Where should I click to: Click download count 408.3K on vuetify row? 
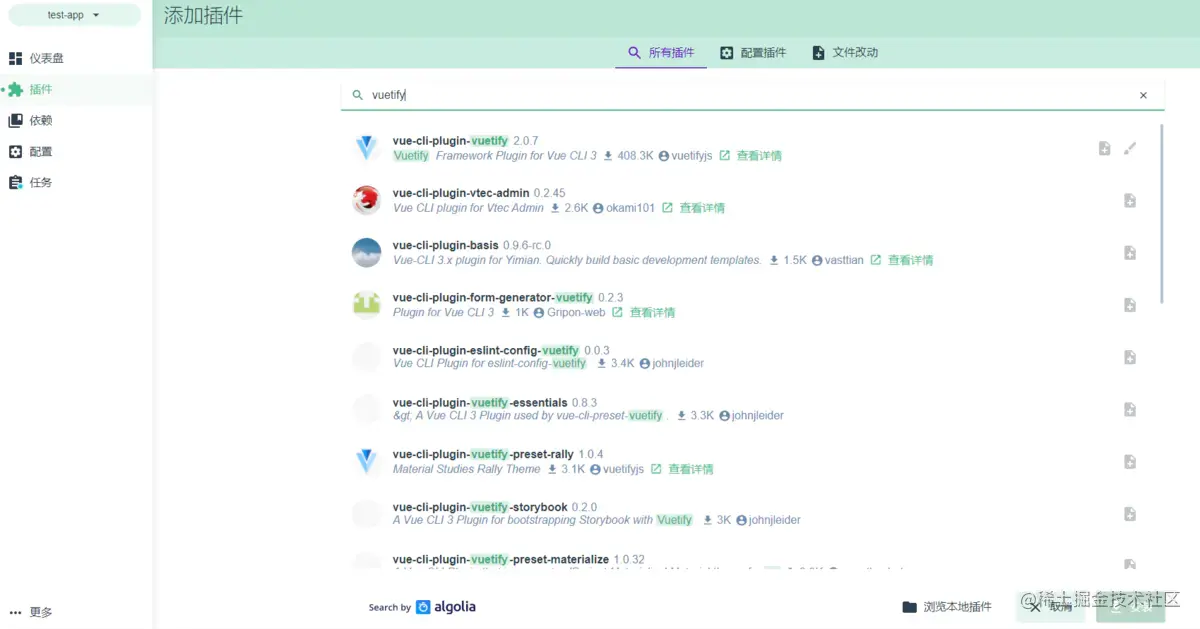click(x=628, y=156)
